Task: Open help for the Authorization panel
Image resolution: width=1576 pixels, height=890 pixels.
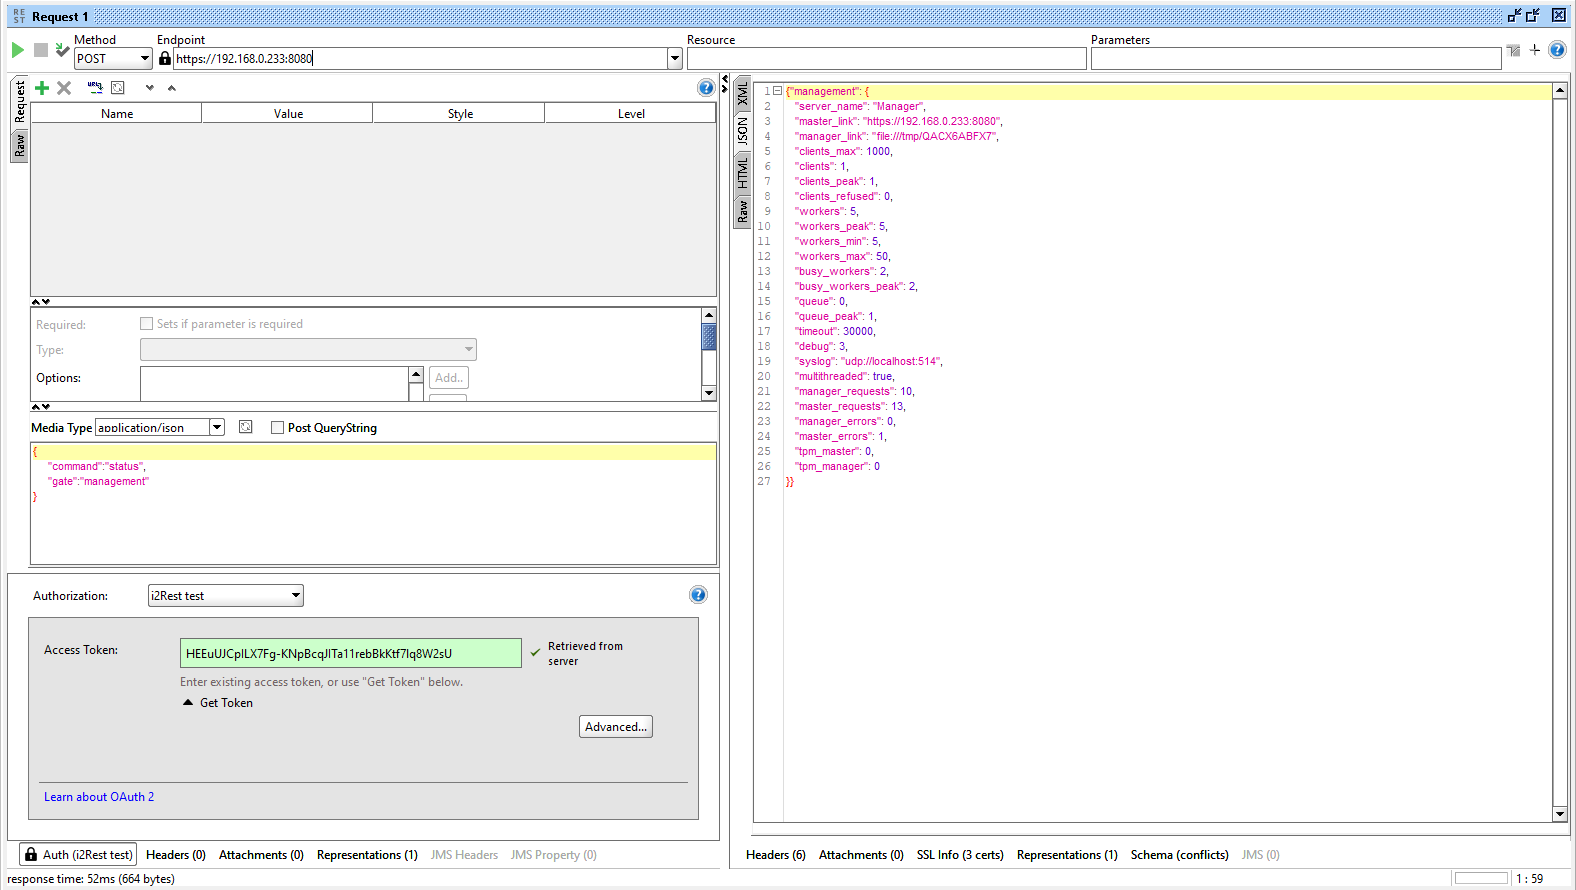Action: (698, 595)
